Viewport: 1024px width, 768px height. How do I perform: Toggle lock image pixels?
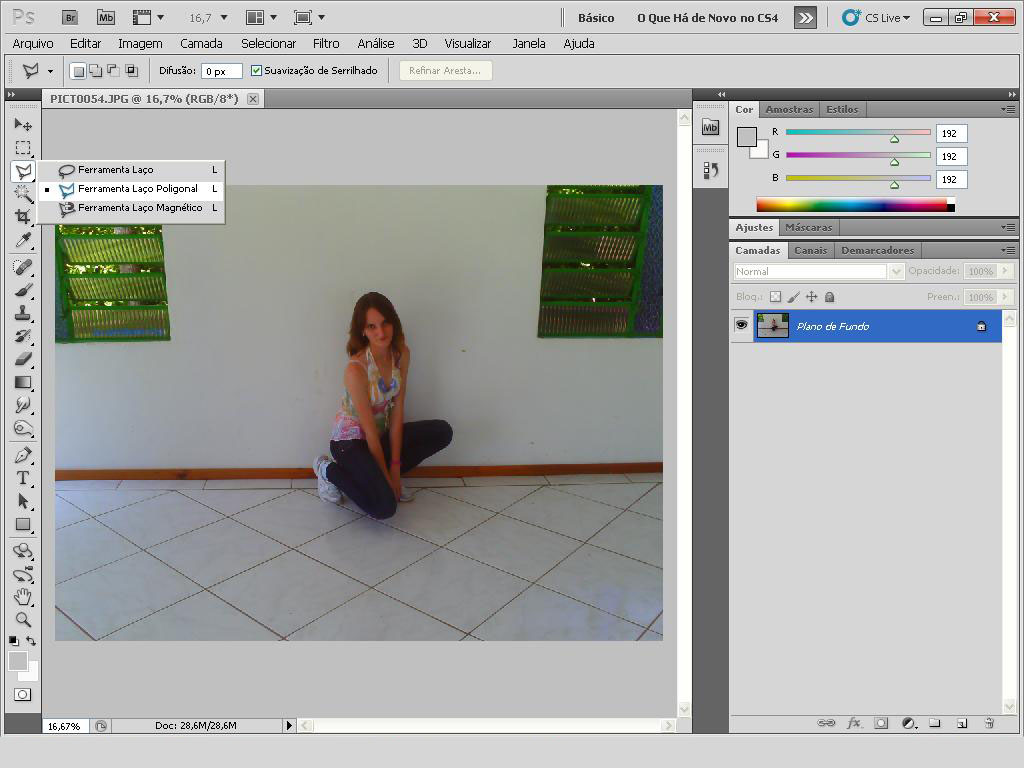pos(793,297)
